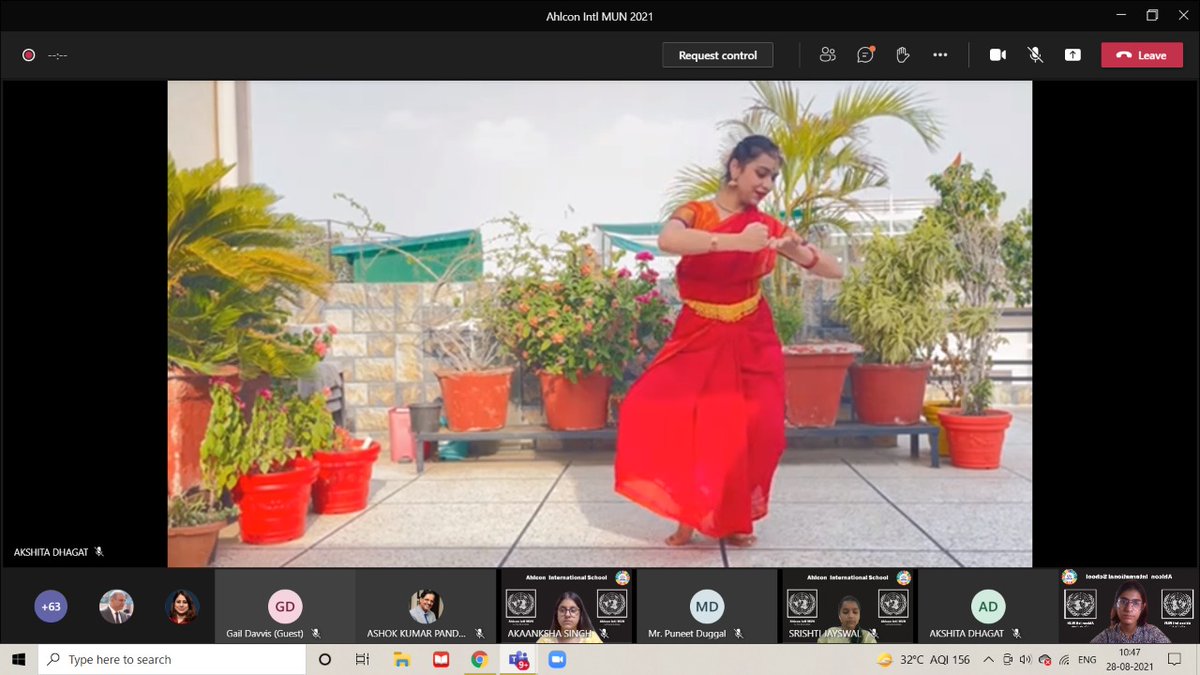Viewport: 1200px width, 675px height.
Task: Click the OneDrive cloud tray icon
Action: (1044, 659)
